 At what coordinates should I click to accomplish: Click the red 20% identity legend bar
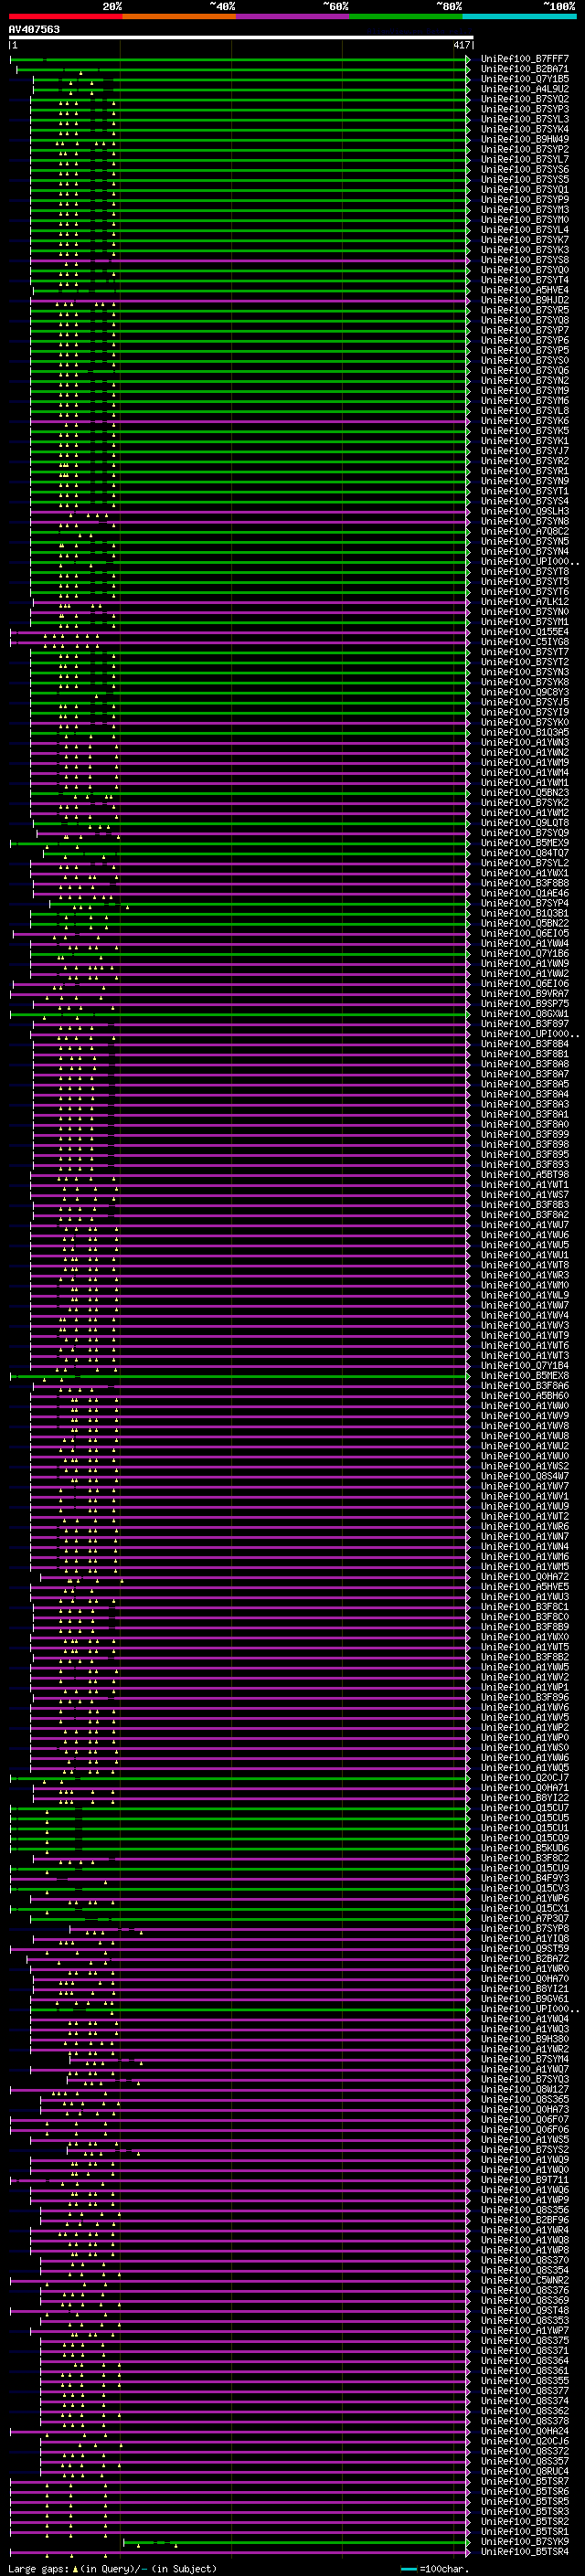(65, 16)
